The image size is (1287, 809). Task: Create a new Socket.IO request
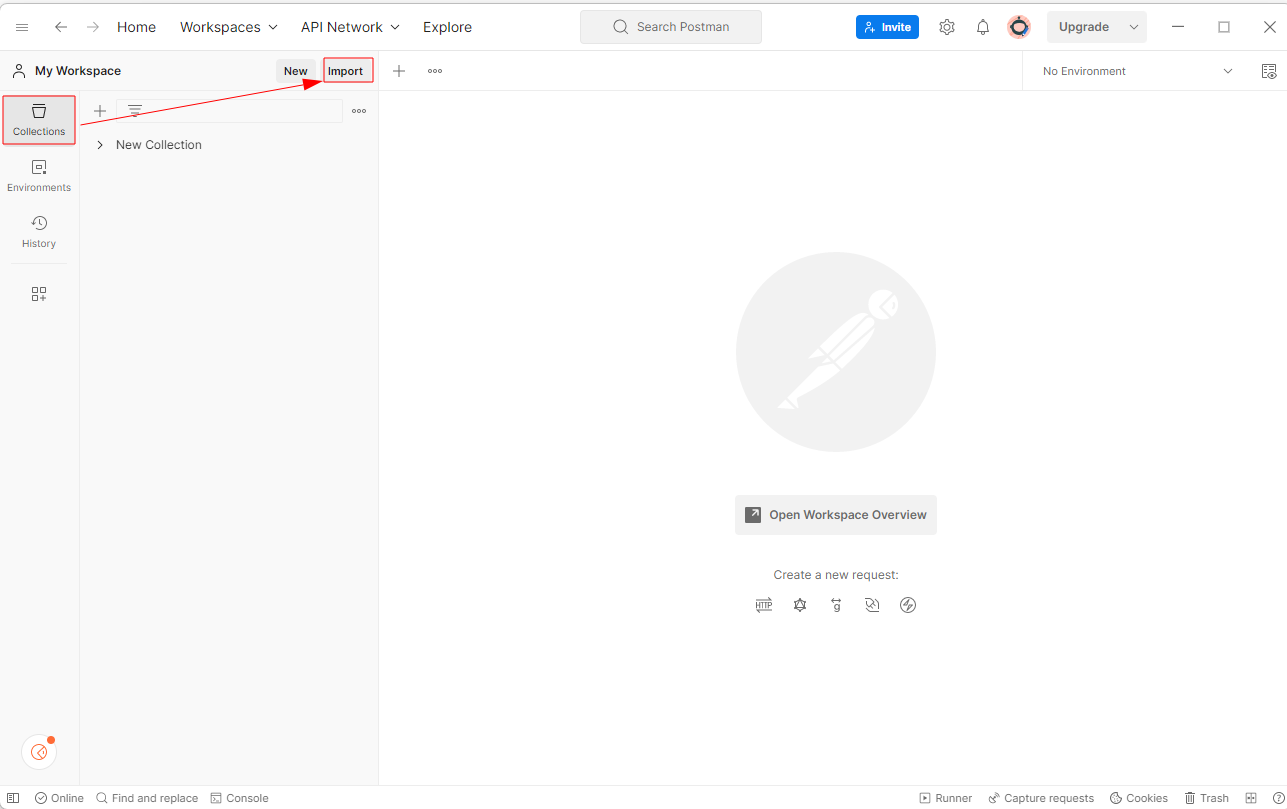click(x=908, y=605)
